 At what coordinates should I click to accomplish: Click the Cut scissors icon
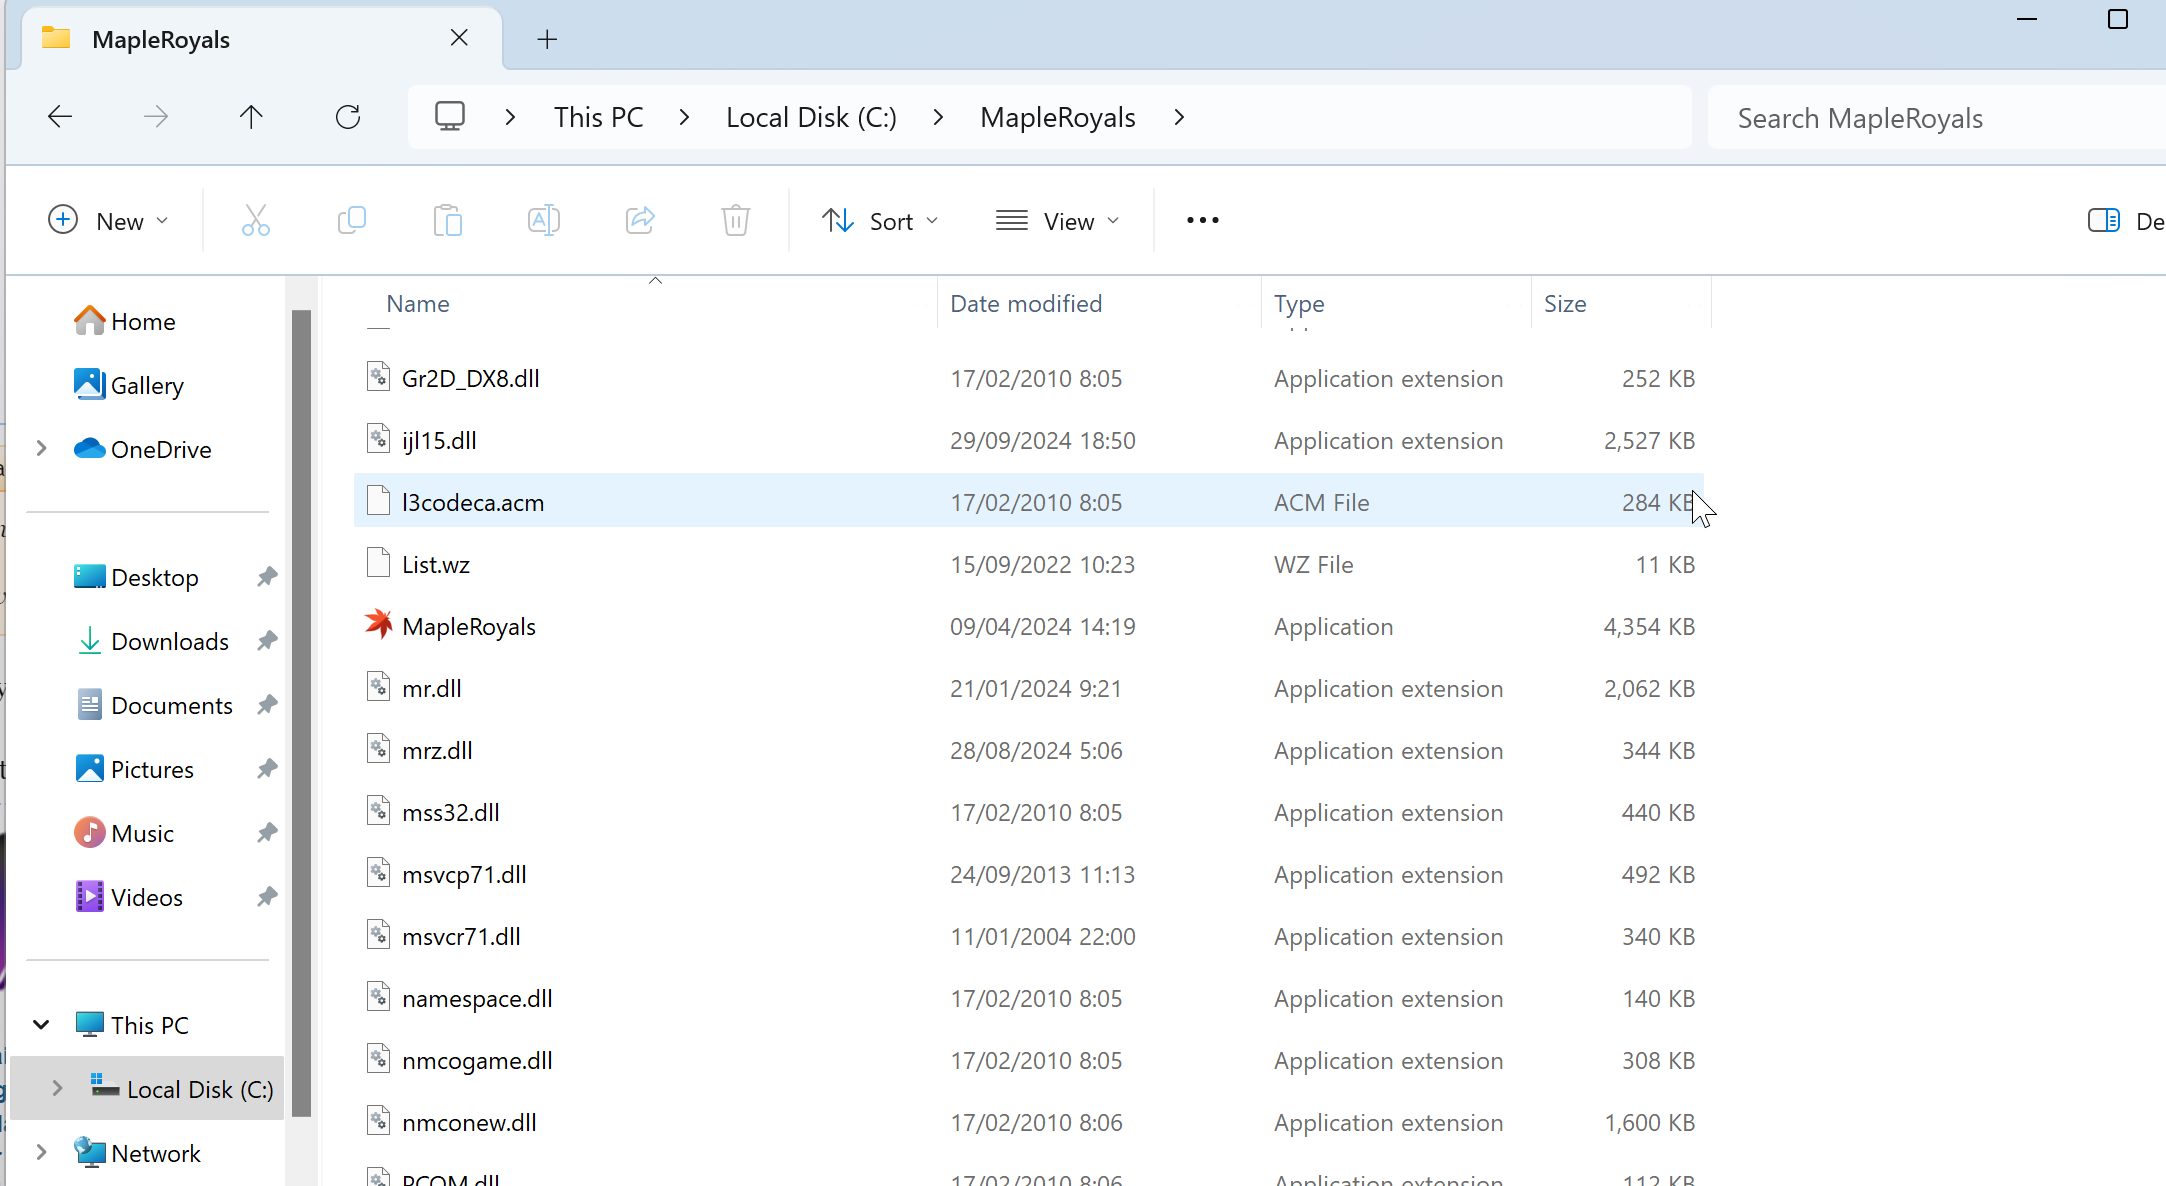(x=255, y=220)
